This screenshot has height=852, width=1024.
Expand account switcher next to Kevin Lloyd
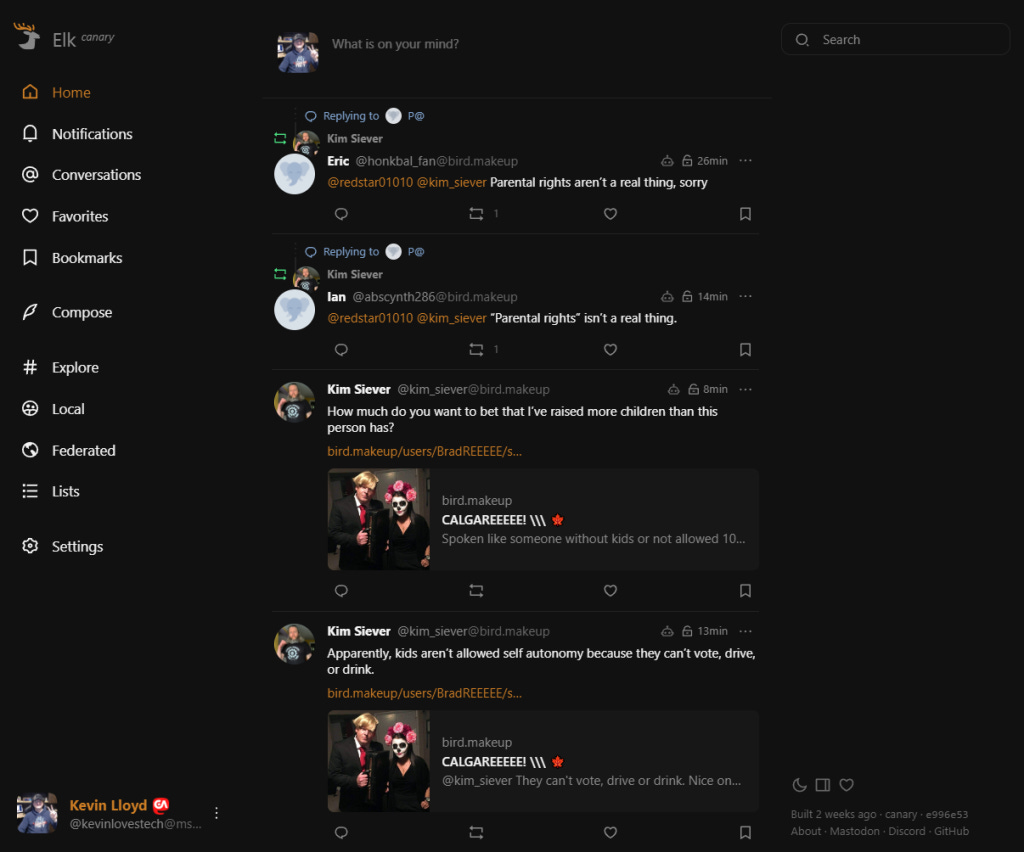pos(216,813)
